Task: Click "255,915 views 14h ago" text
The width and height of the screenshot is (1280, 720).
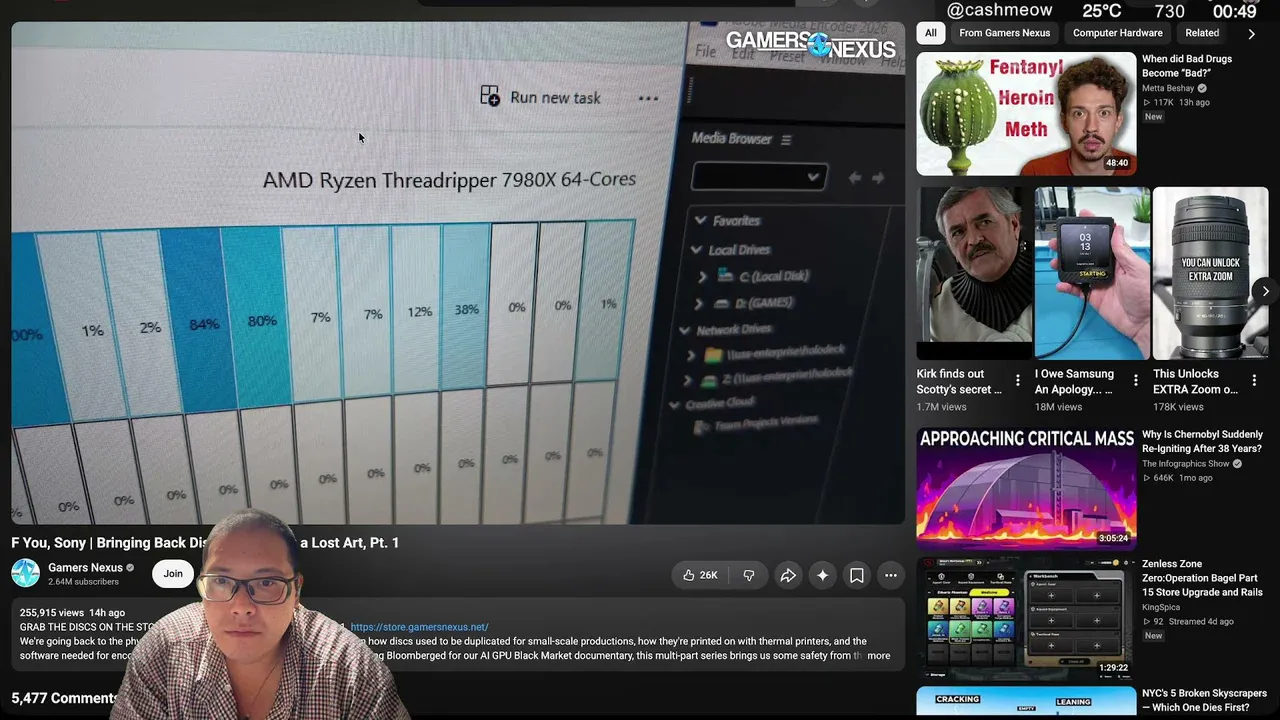Action: [72, 613]
